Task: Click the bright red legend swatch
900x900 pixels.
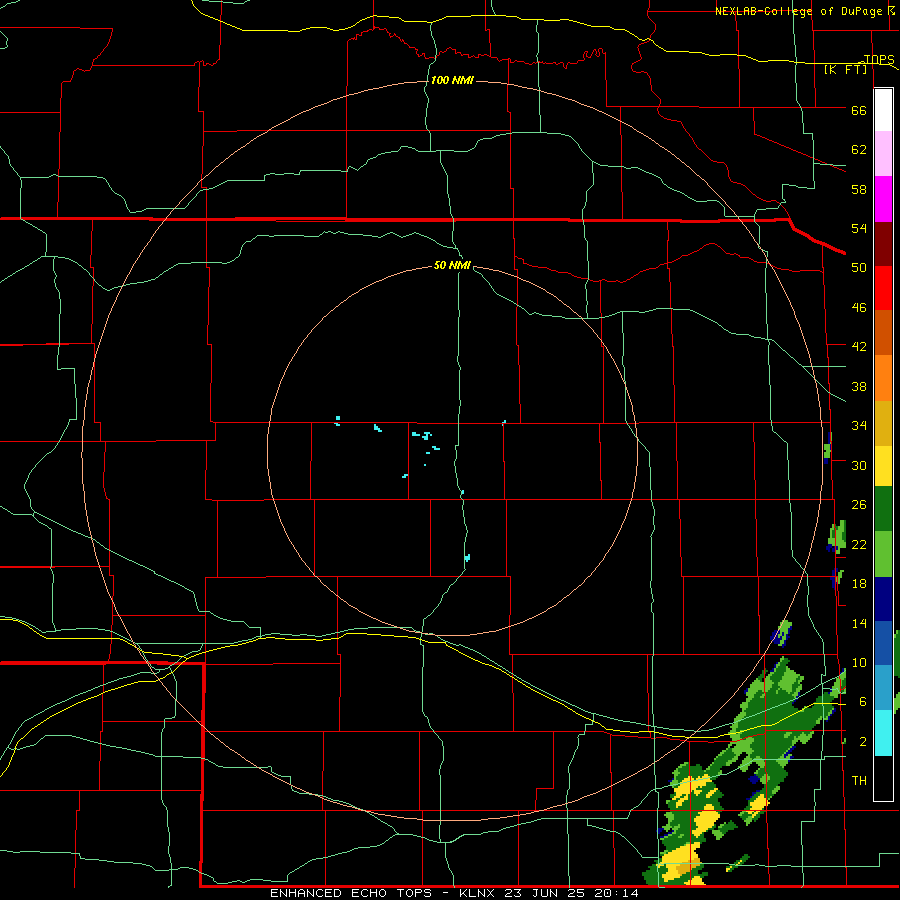Action: (x=883, y=288)
